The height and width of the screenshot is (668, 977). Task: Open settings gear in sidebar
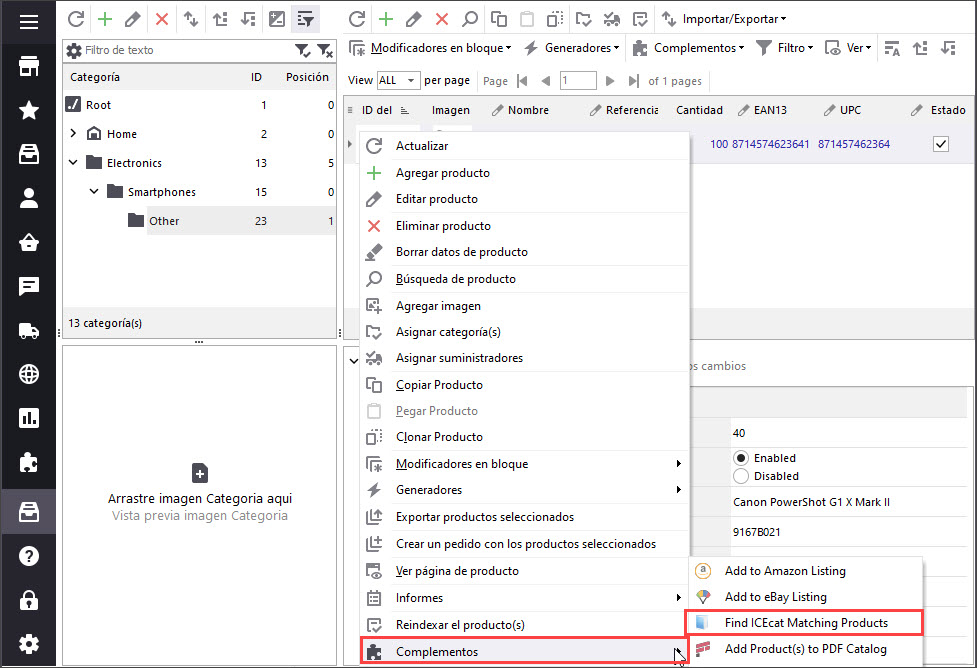point(29,644)
